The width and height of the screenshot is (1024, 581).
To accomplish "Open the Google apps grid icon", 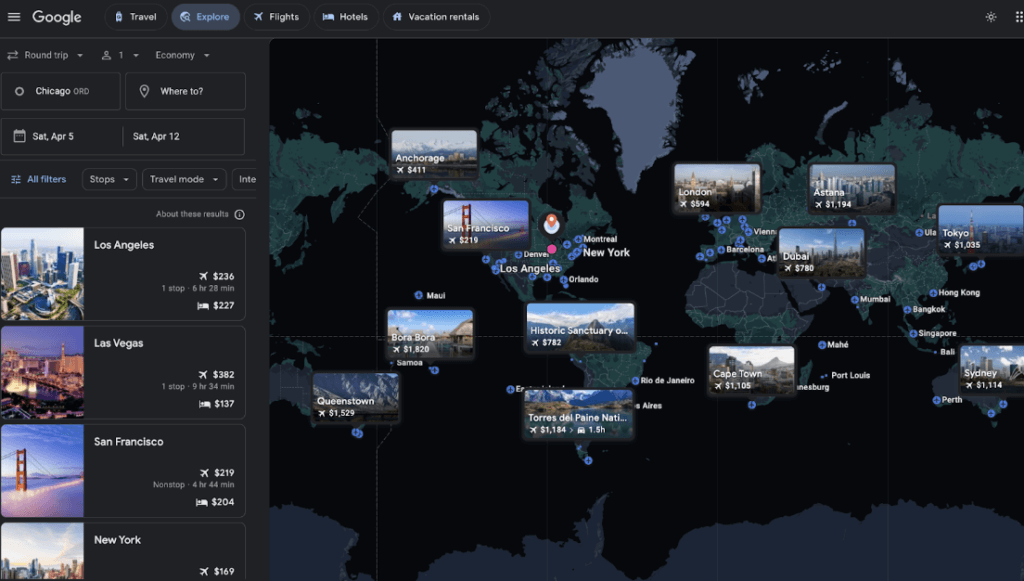I will tap(1018, 17).
